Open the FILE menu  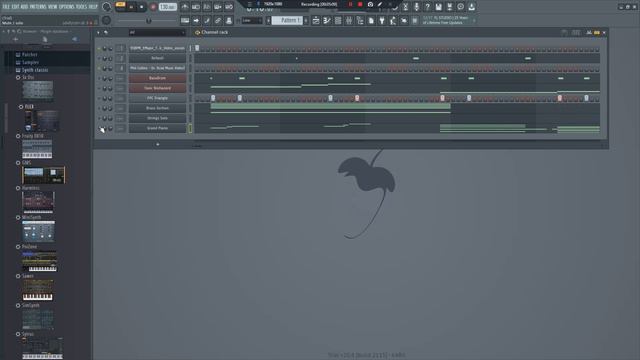[6, 7]
